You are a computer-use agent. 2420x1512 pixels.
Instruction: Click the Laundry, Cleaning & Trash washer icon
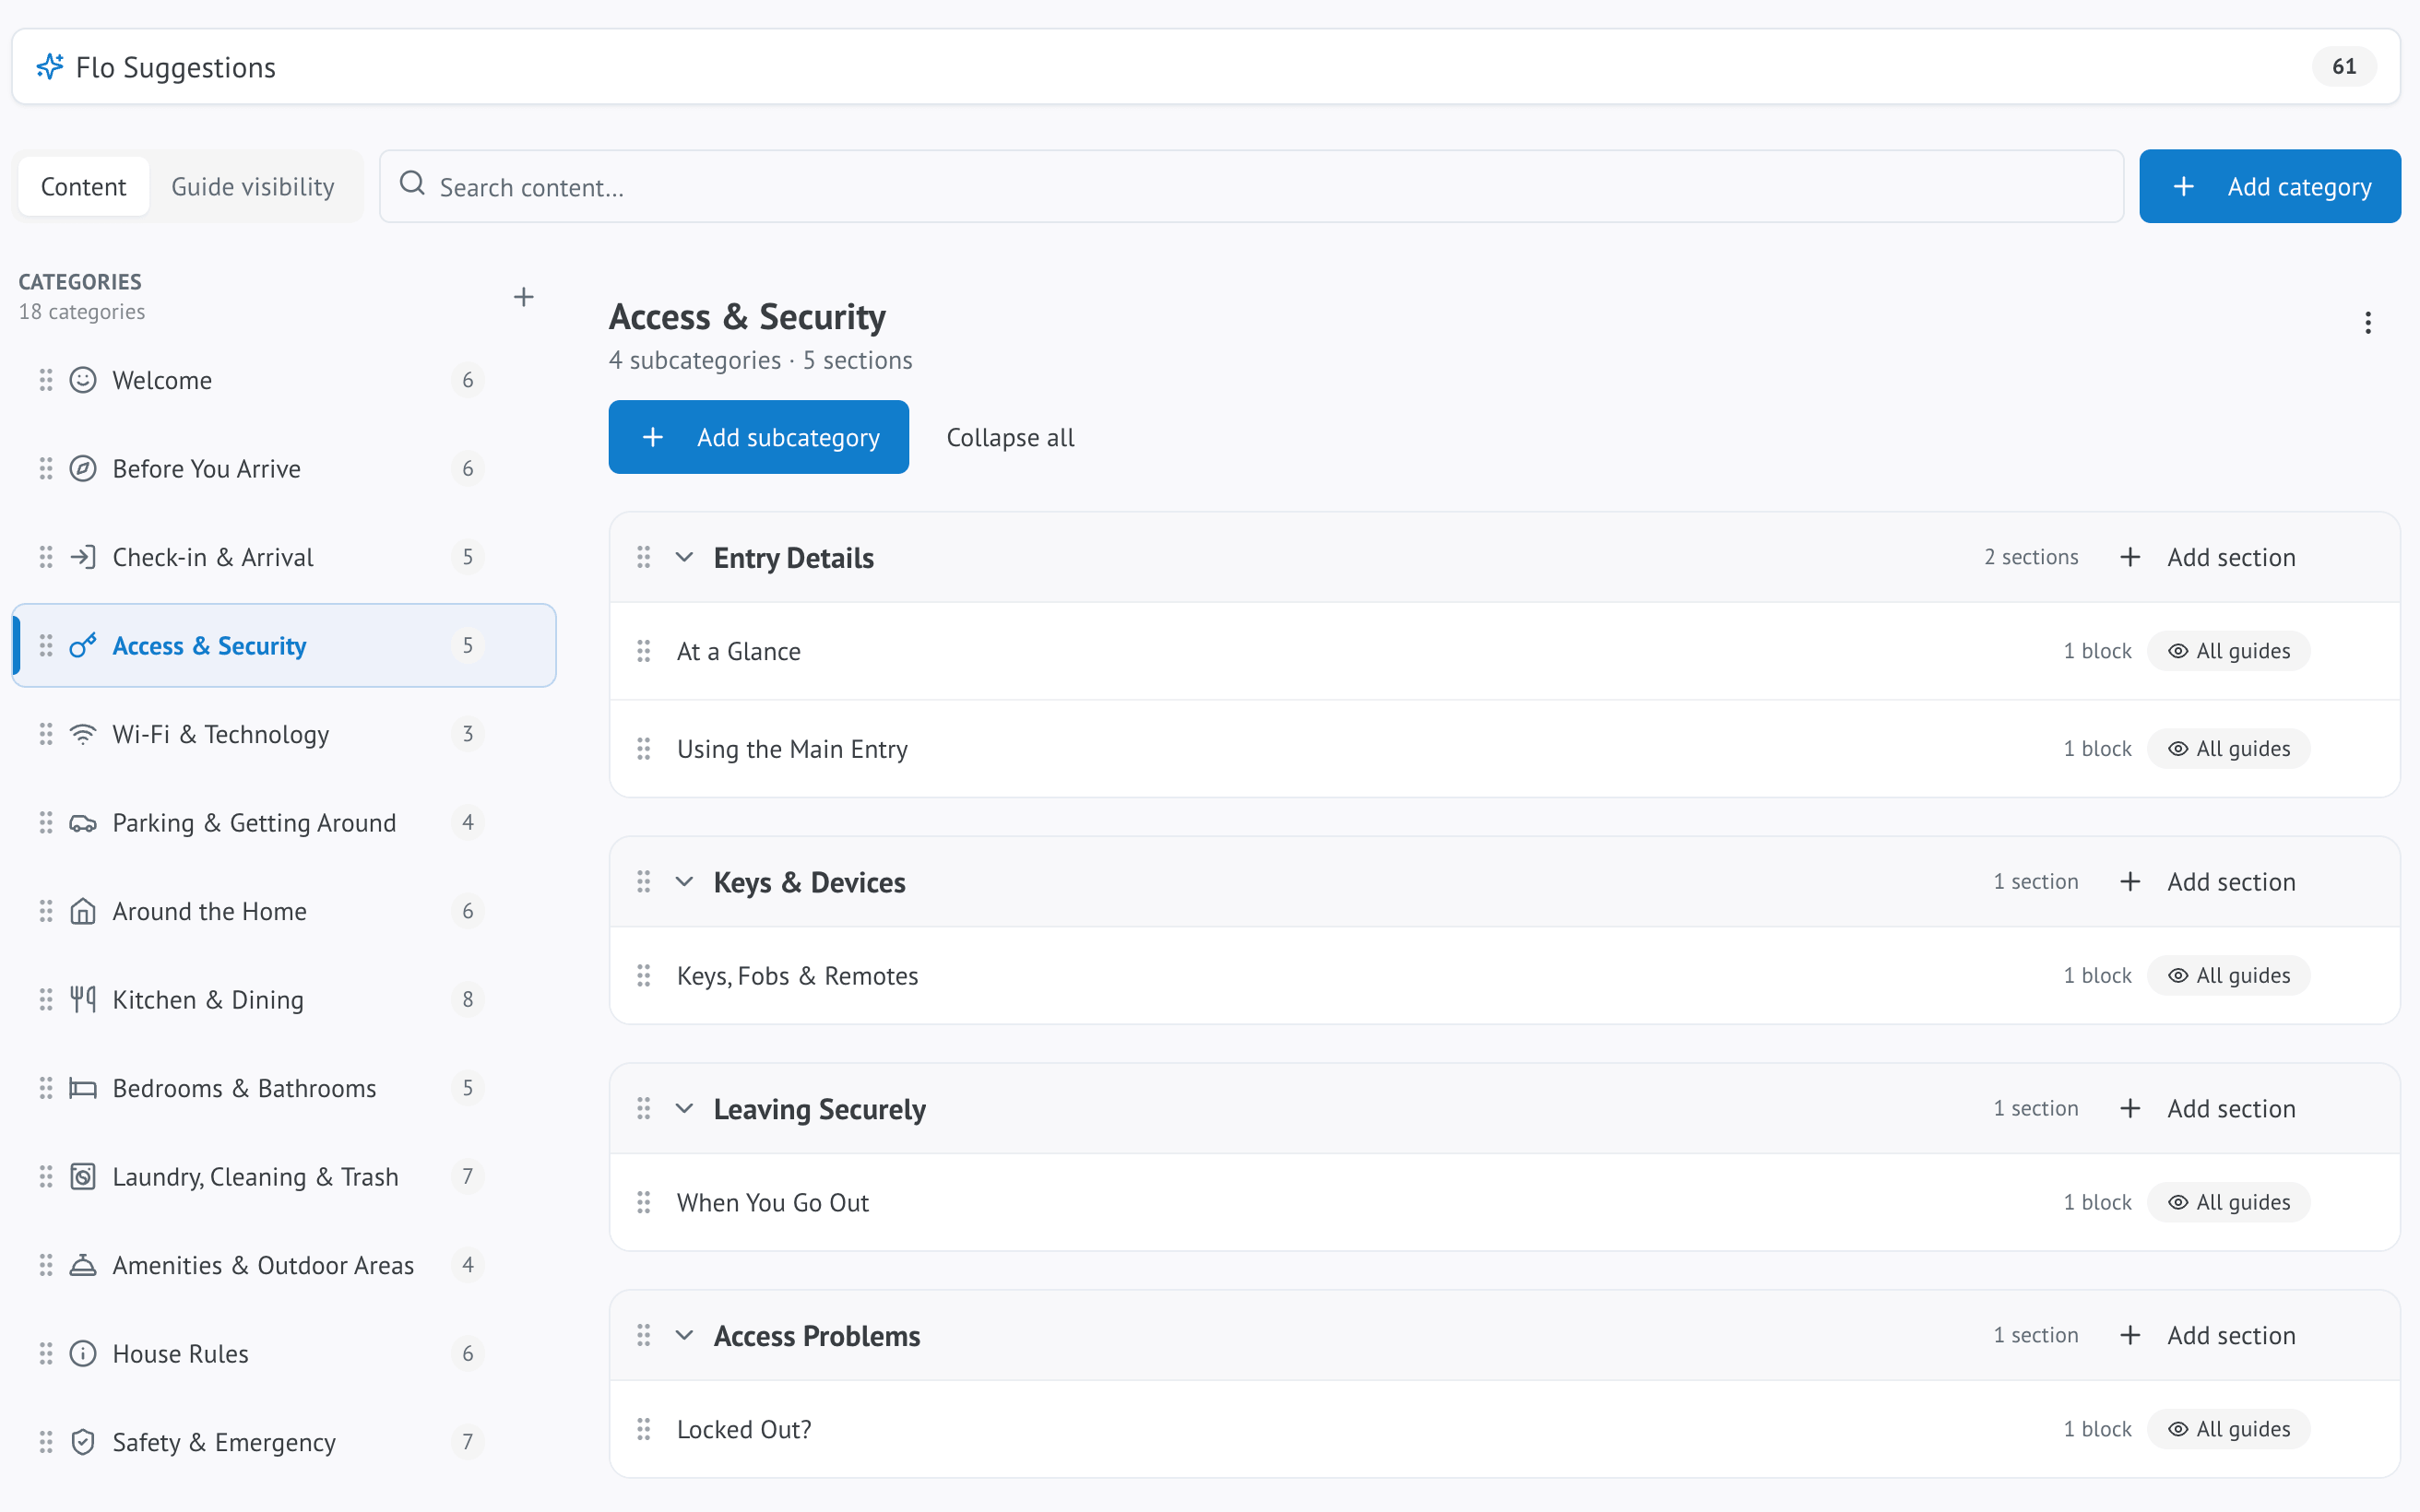pos(83,1177)
